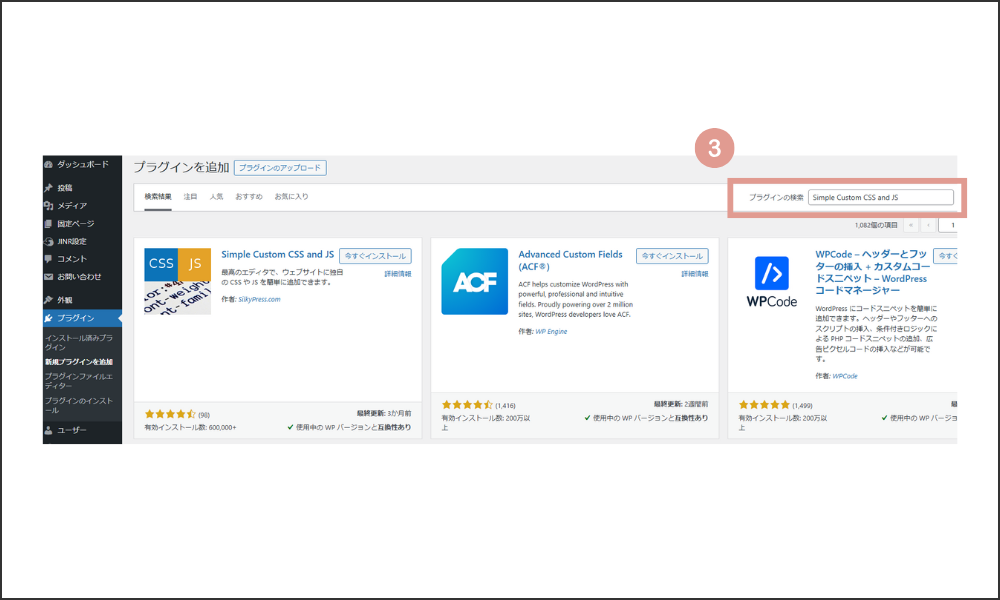Click star rating of Advanced Custom Fields
1000x600 pixels.
point(467,405)
